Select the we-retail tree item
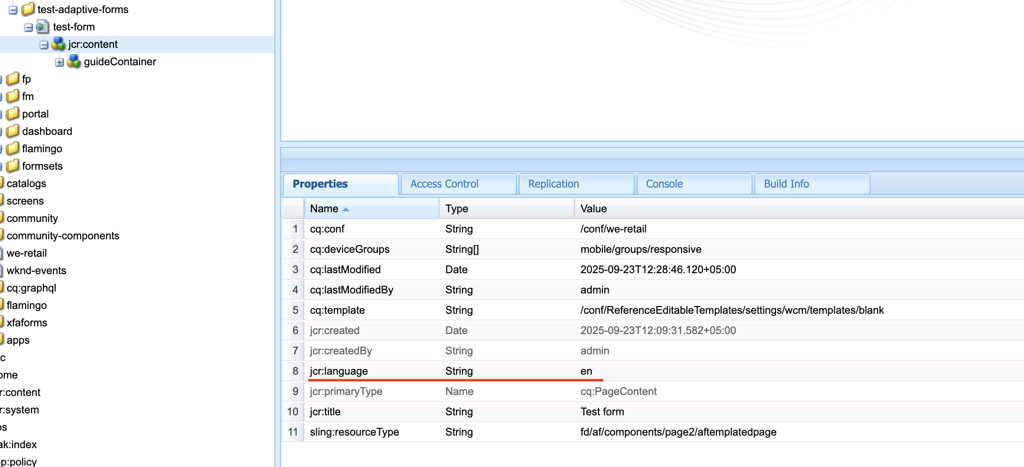The height and width of the screenshot is (467, 1024). tap(27, 253)
